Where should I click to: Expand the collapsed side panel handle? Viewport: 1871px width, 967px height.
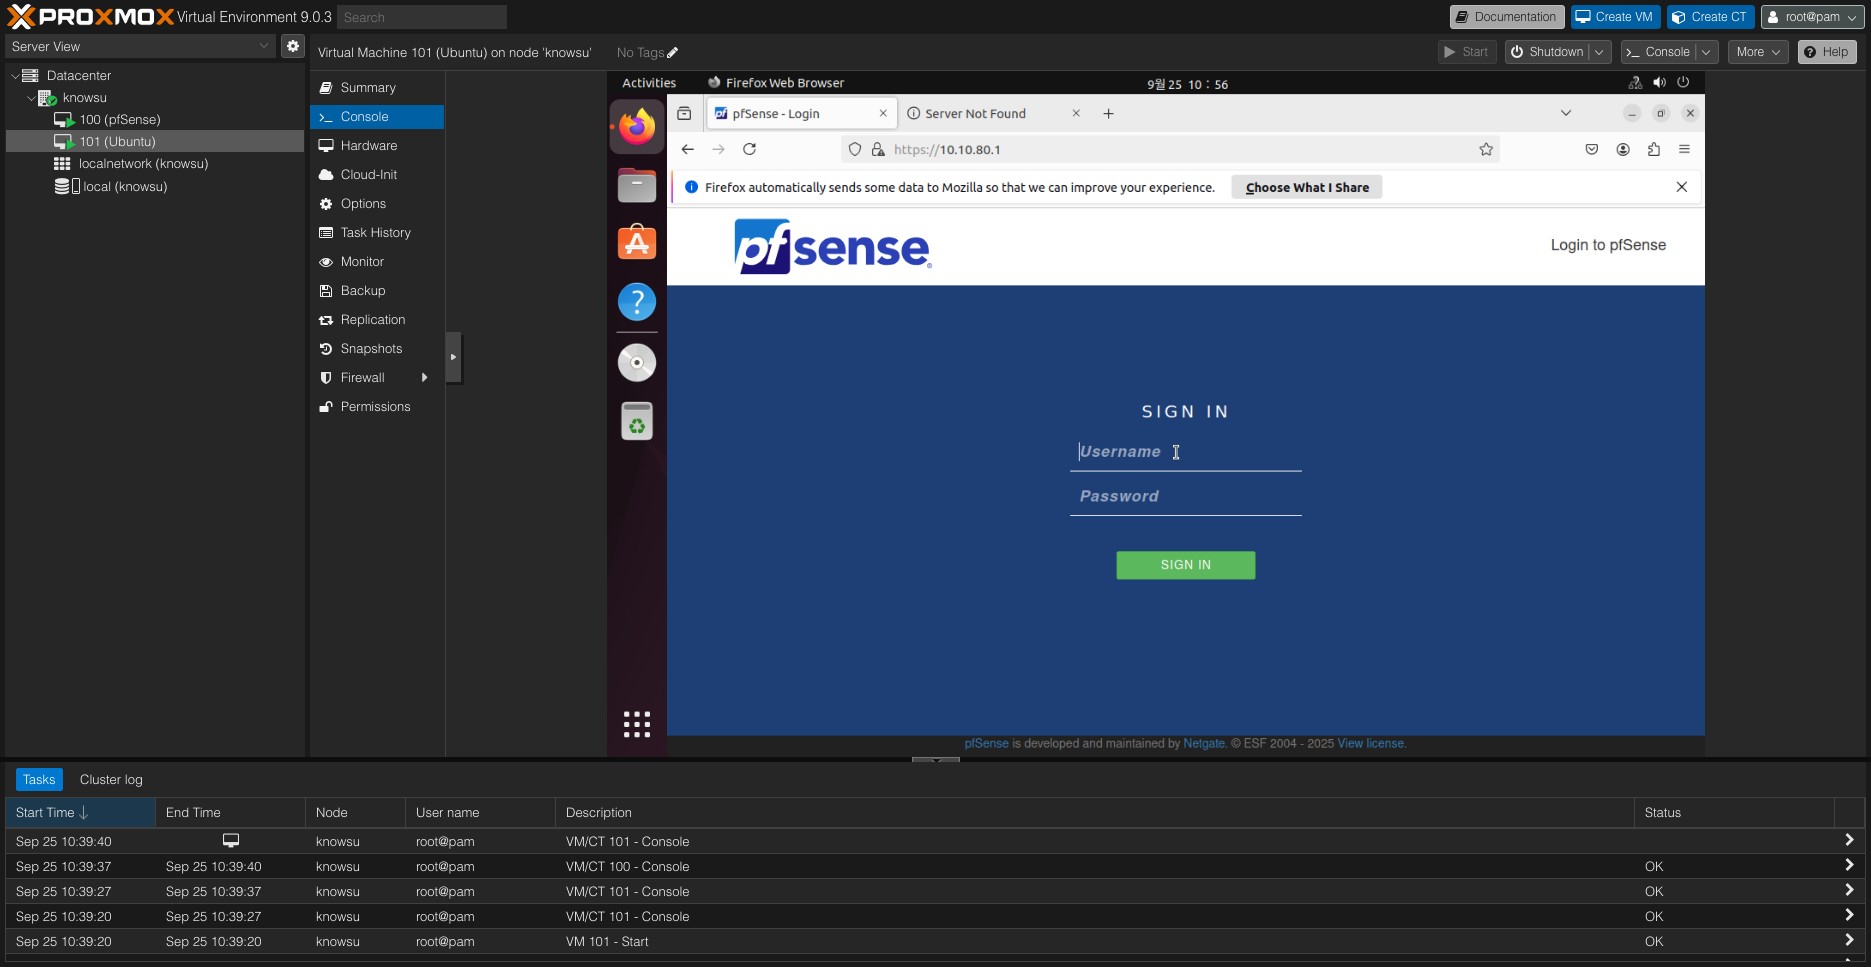[x=453, y=357]
